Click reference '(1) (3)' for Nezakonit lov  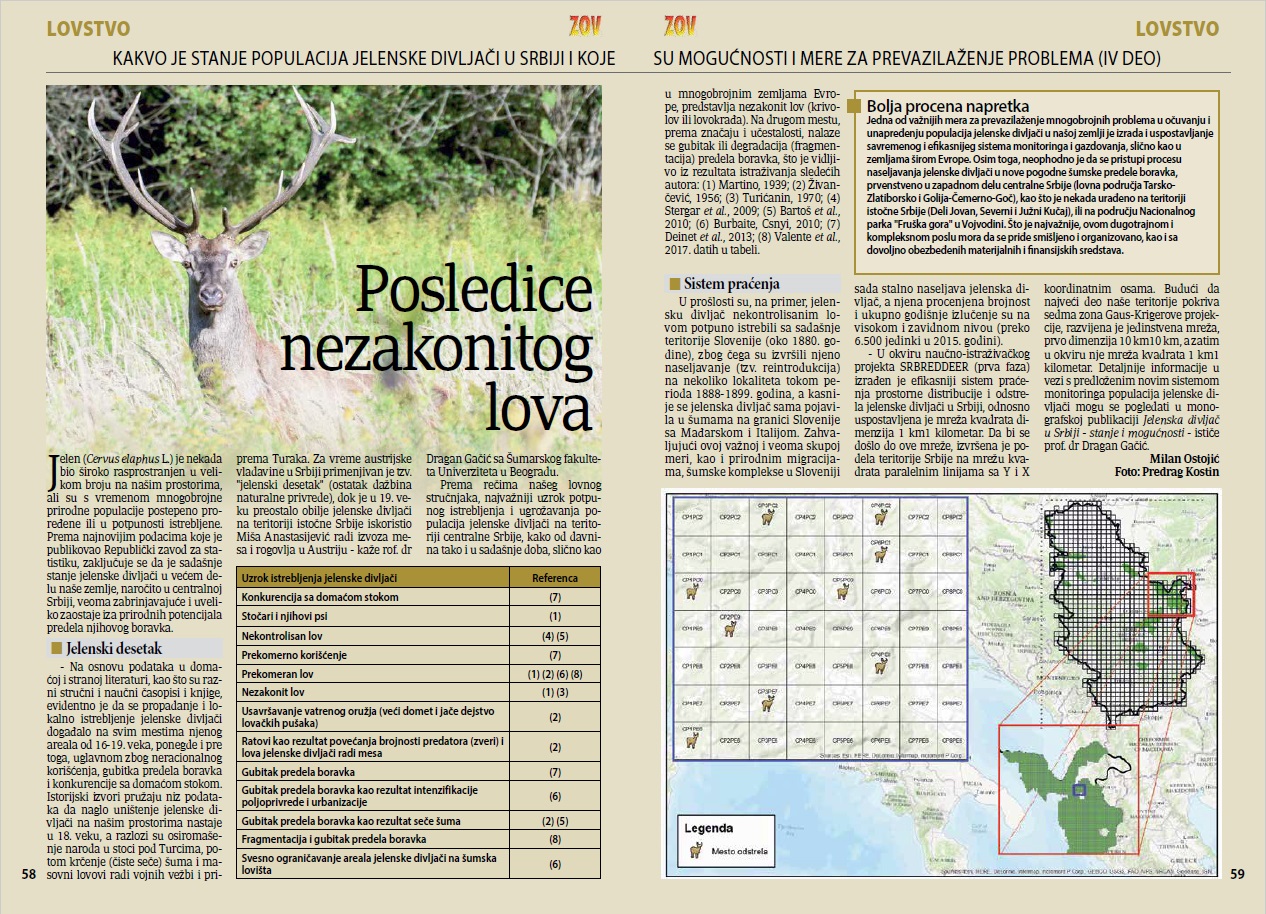(554, 692)
